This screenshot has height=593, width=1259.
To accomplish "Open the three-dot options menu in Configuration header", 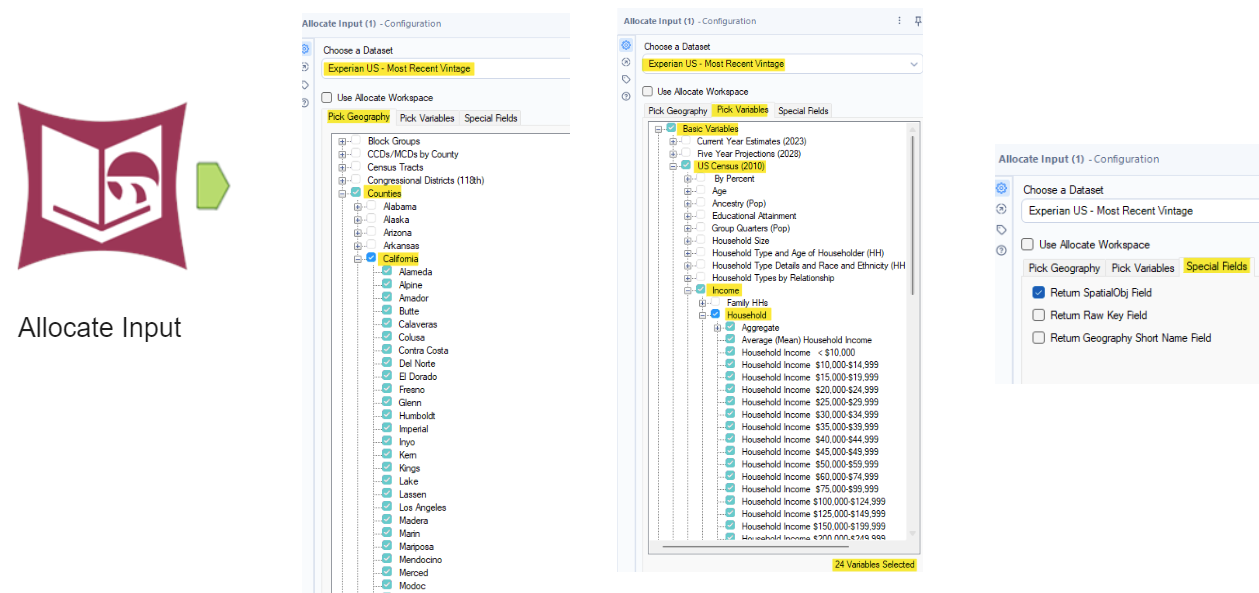I will (899, 20).
